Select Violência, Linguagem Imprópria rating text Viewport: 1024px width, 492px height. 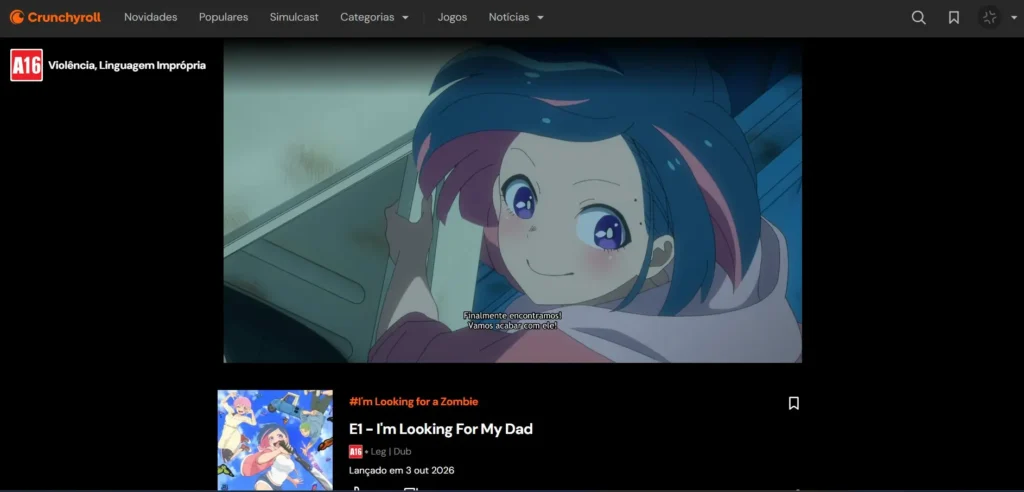point(127,65)
